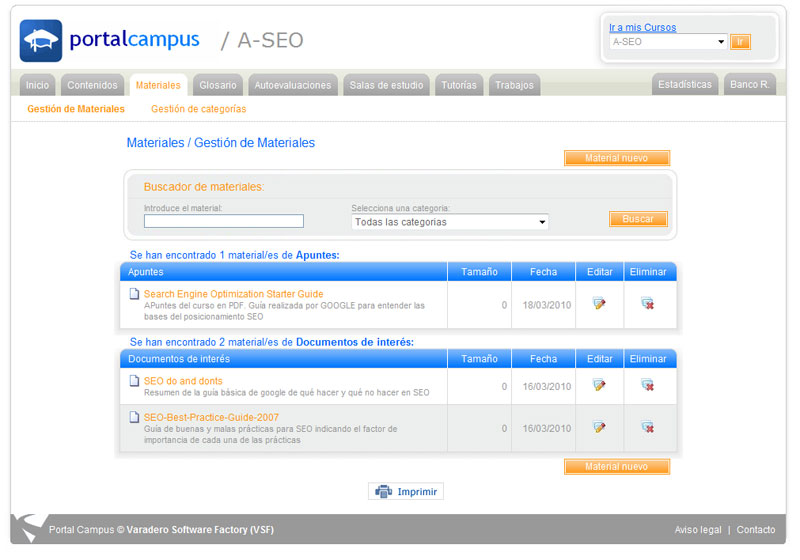Switch to the Glosario tab
Screen dimensions: 800x560
click(217, 85)
